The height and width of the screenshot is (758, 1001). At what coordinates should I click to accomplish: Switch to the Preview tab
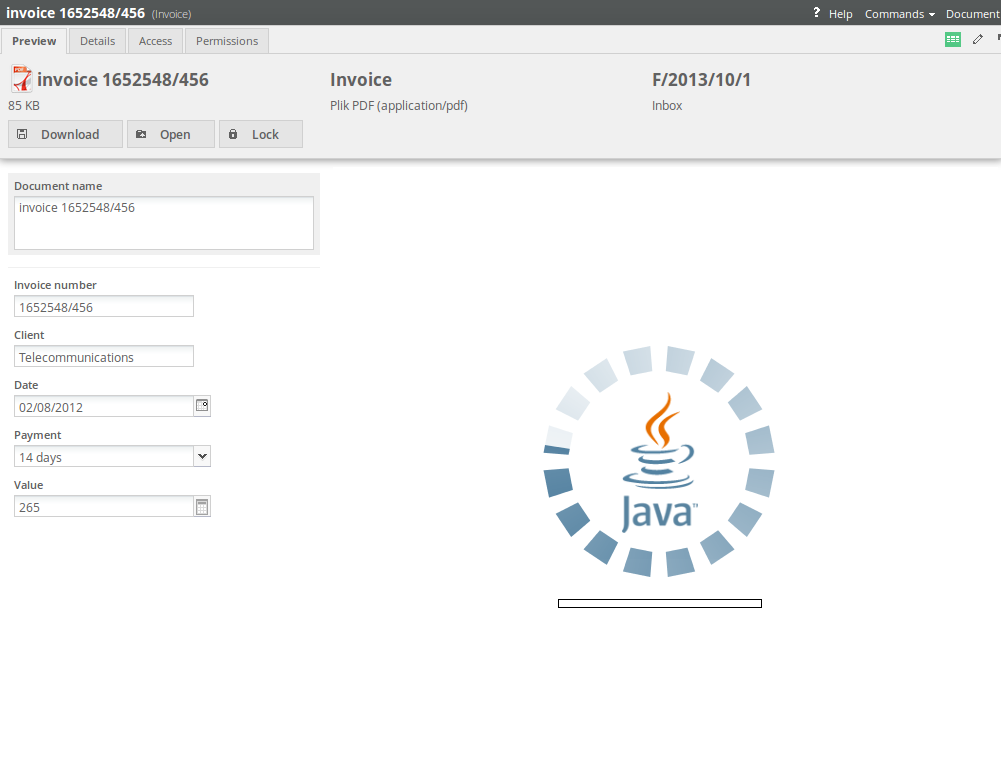[x=34, y=41]
